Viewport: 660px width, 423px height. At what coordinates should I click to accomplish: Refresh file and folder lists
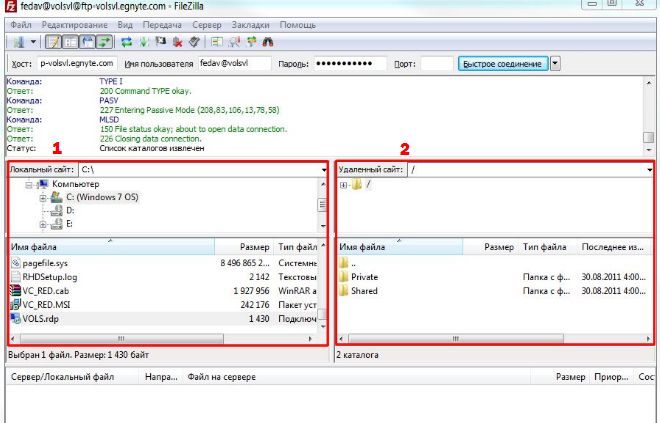(x=126, y=42)
